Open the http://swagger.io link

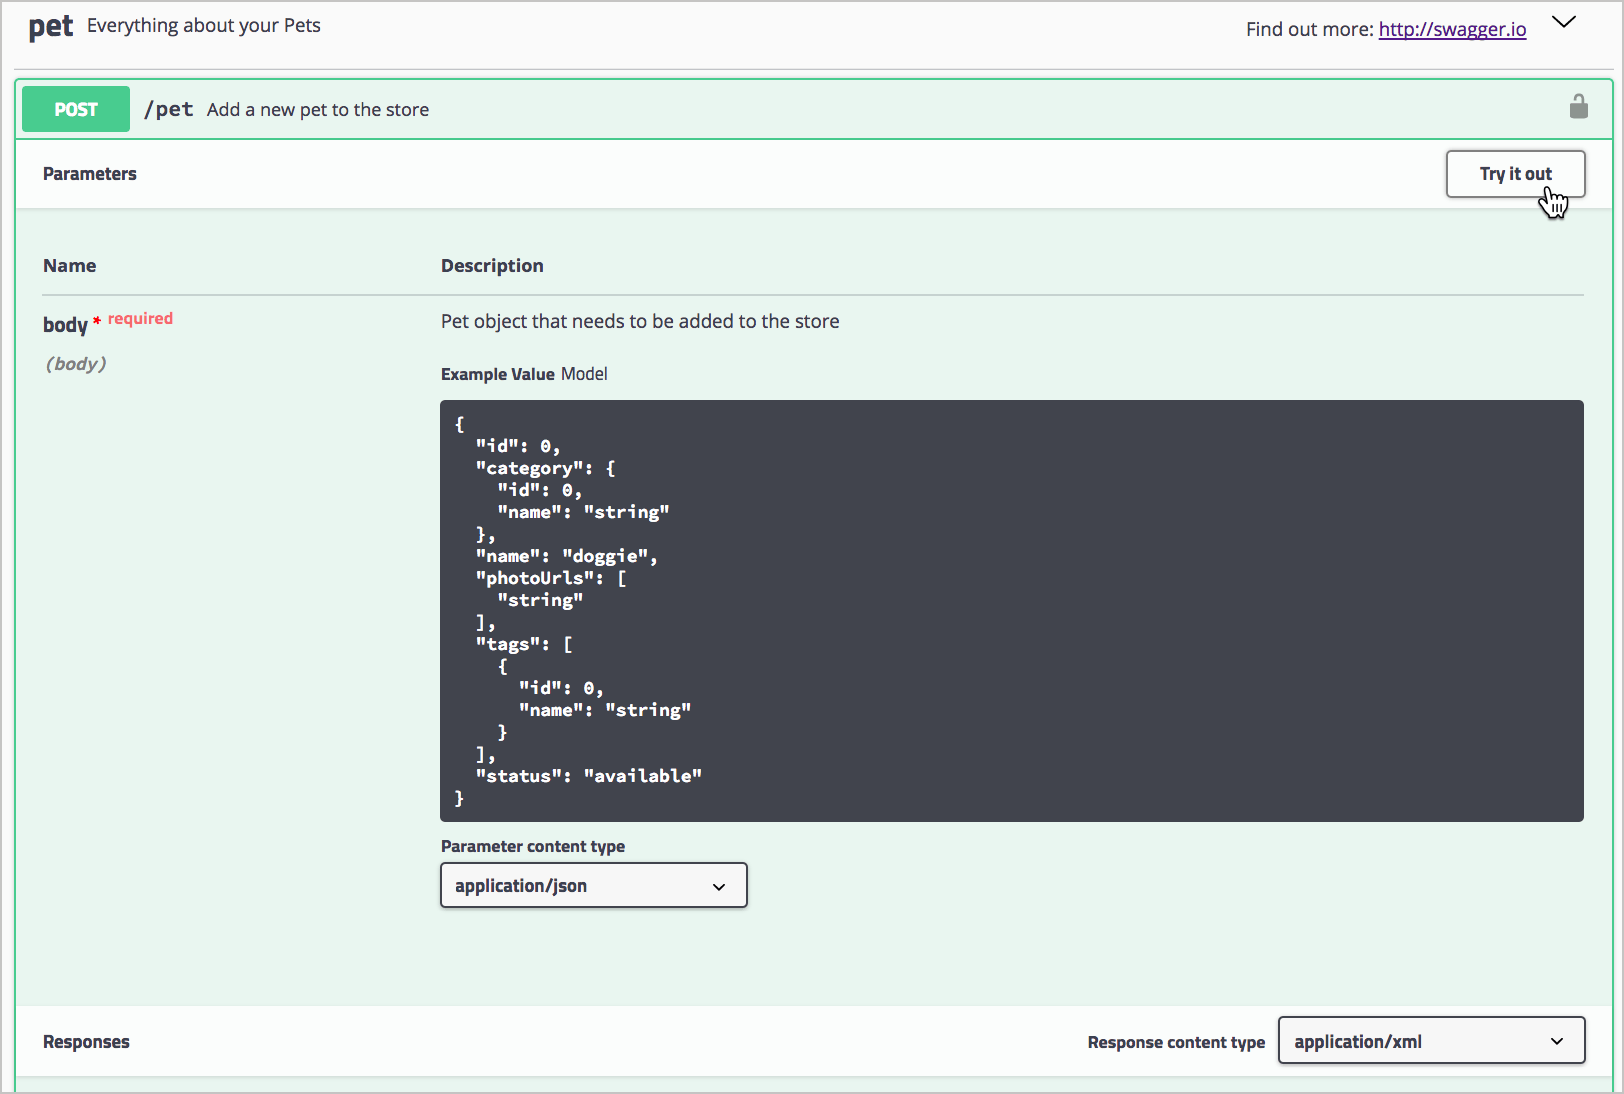click(x=1452, y=29)
